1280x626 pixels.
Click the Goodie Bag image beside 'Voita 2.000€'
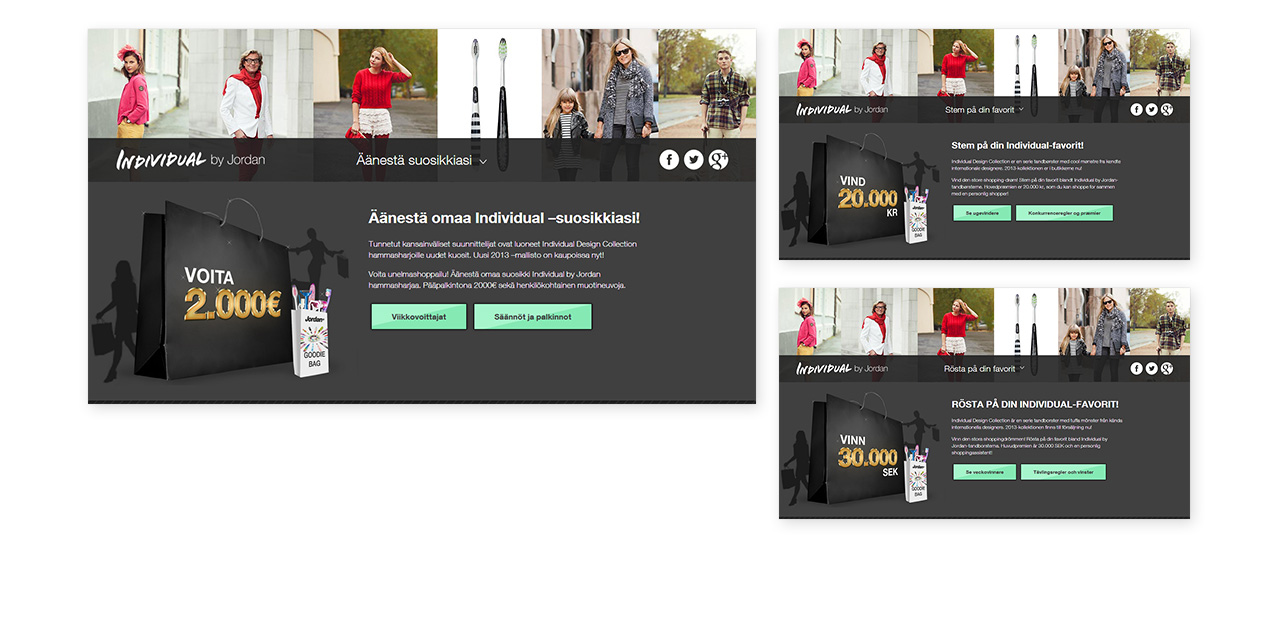point(309,330)
